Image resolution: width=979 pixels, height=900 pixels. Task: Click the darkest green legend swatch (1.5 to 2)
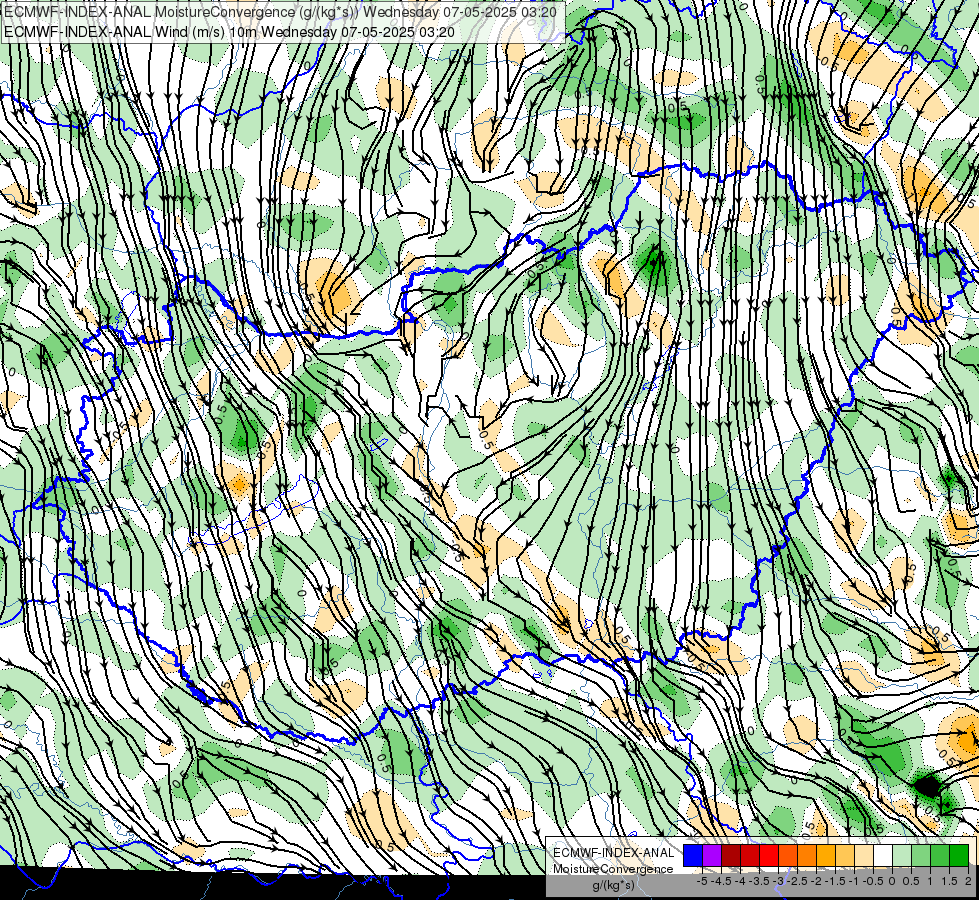click(x=958, y=855)
